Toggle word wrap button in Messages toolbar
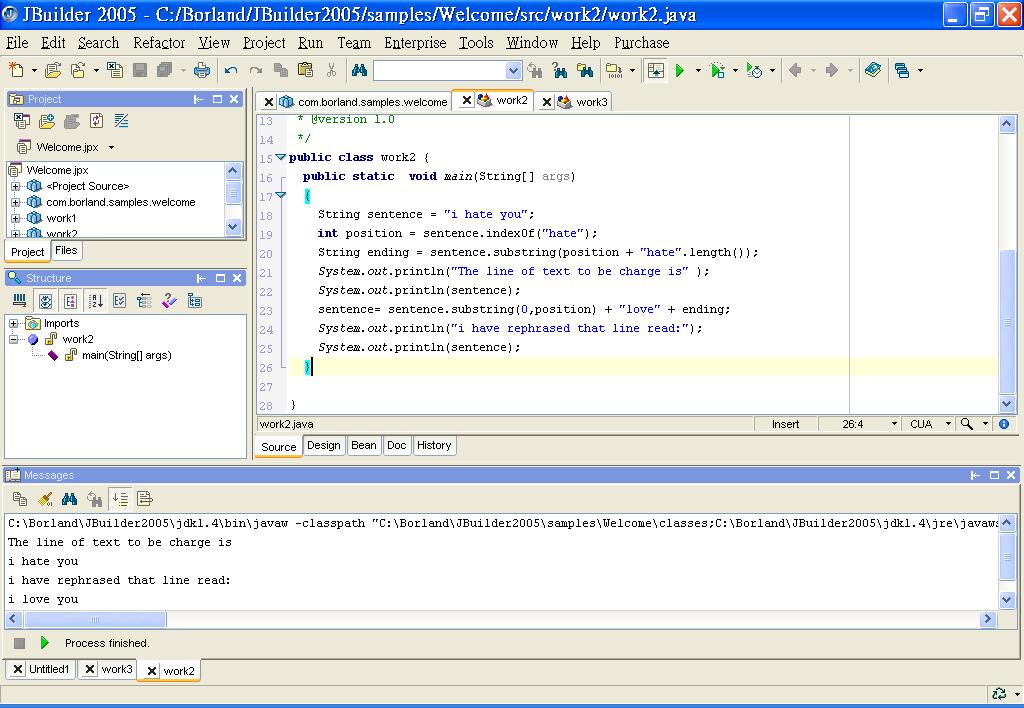The width and height of the screenshot is (1024, 708). pos(144,499)
